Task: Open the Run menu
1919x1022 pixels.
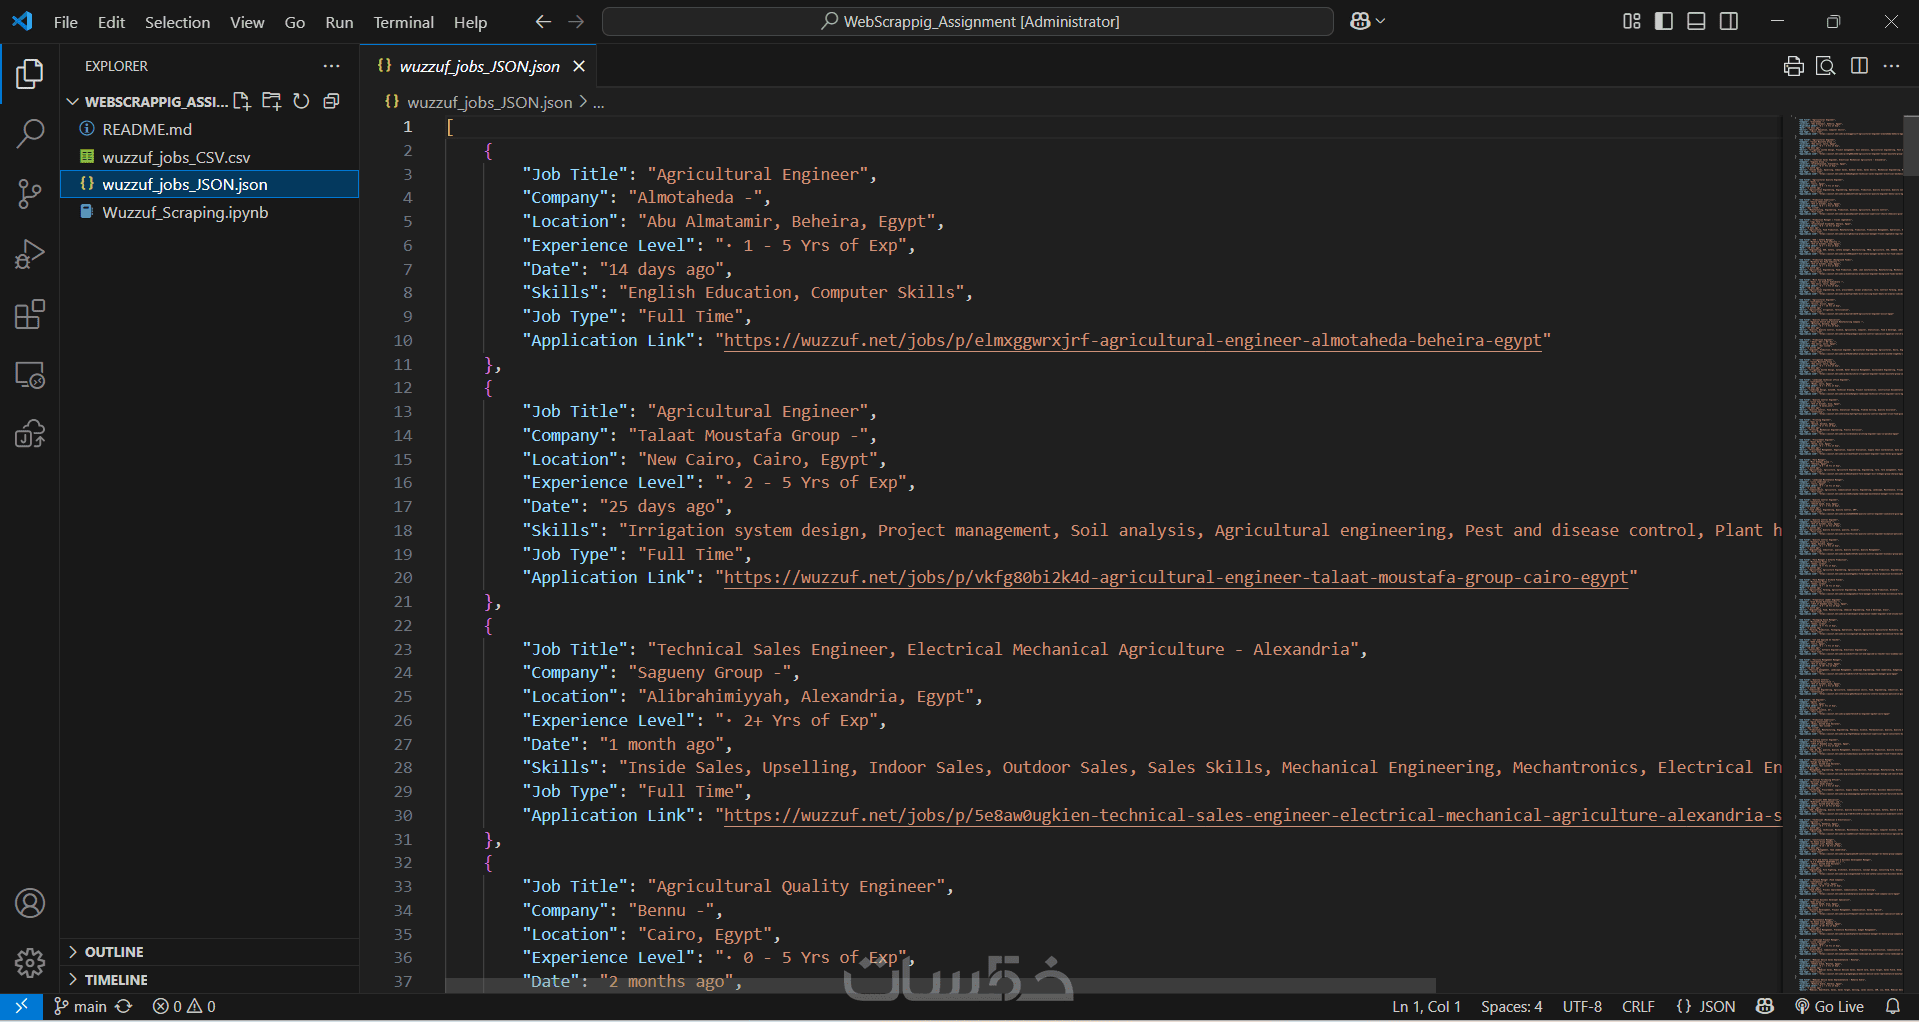Action: pyautogui.click(x=339, y=22)
